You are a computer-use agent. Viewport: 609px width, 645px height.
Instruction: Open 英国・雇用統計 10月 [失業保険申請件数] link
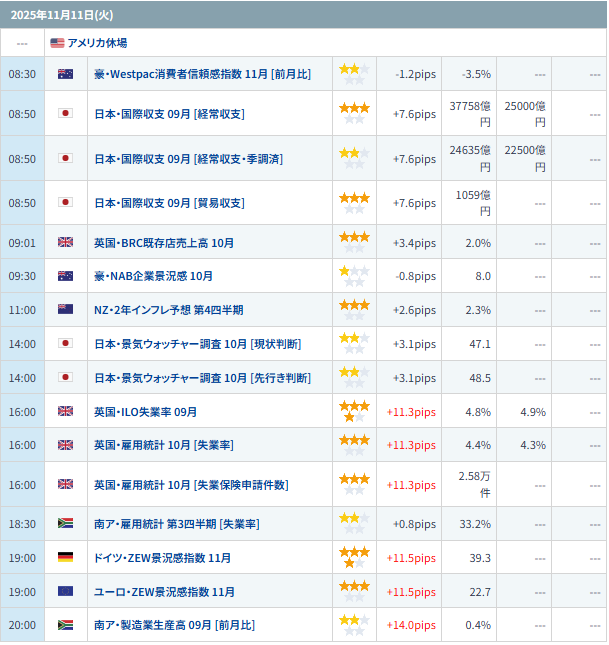(191, 485)
